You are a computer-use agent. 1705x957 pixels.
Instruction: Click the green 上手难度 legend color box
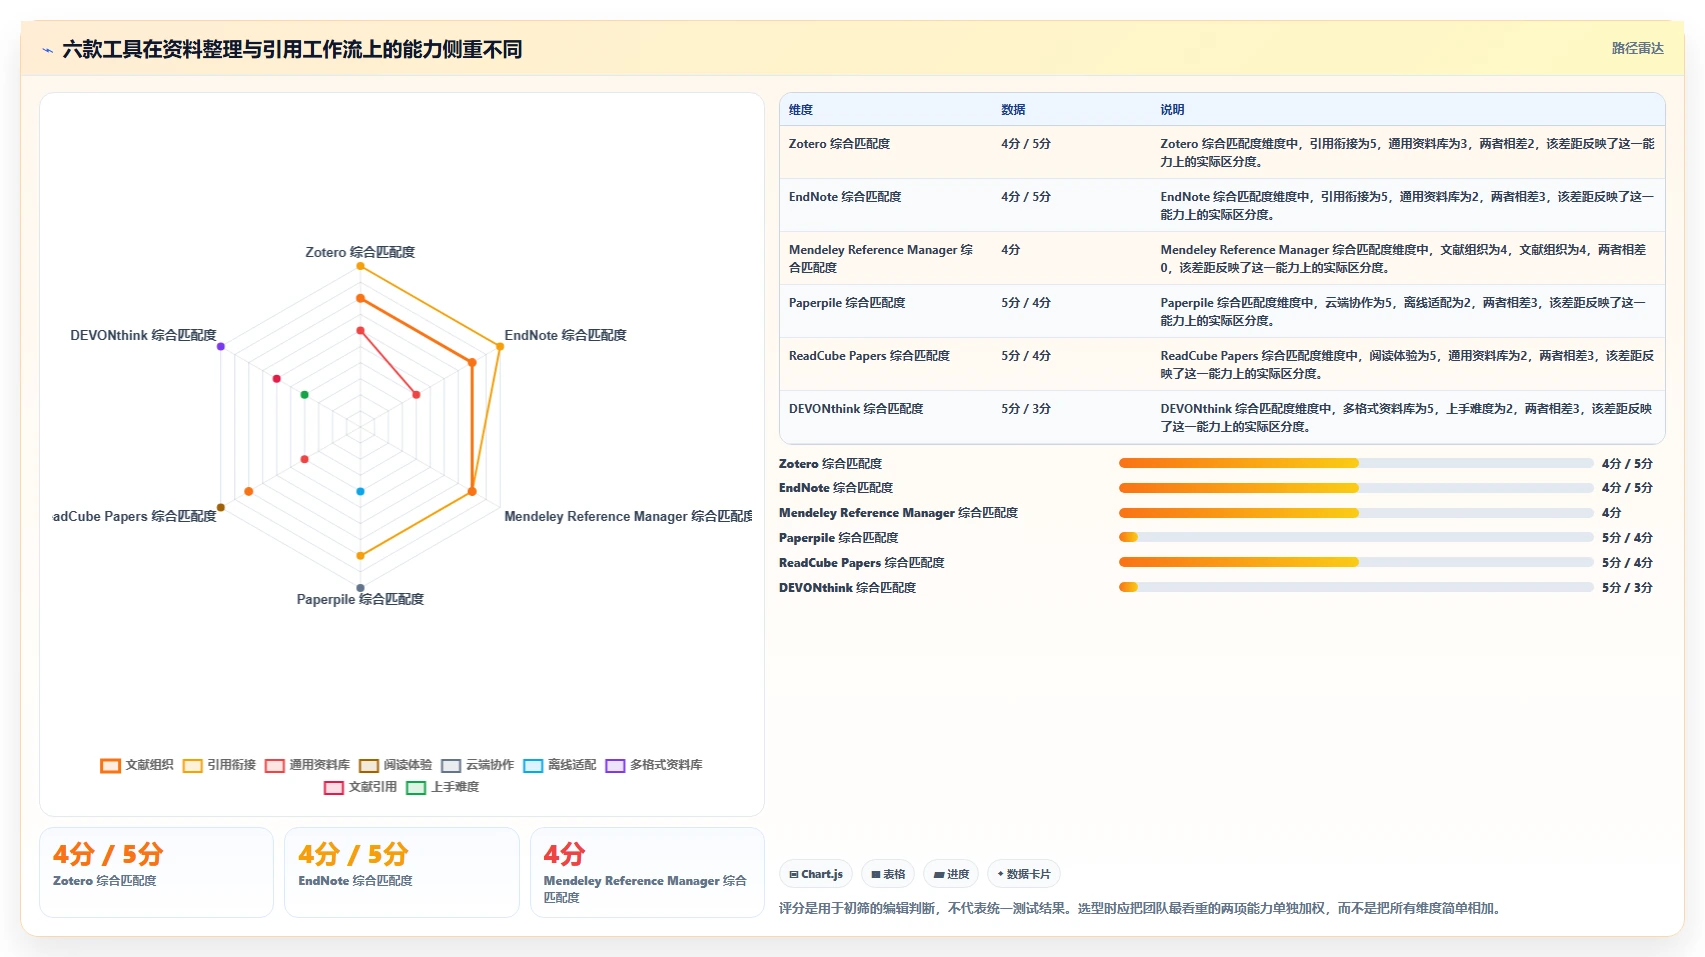(x=416, y=788)
